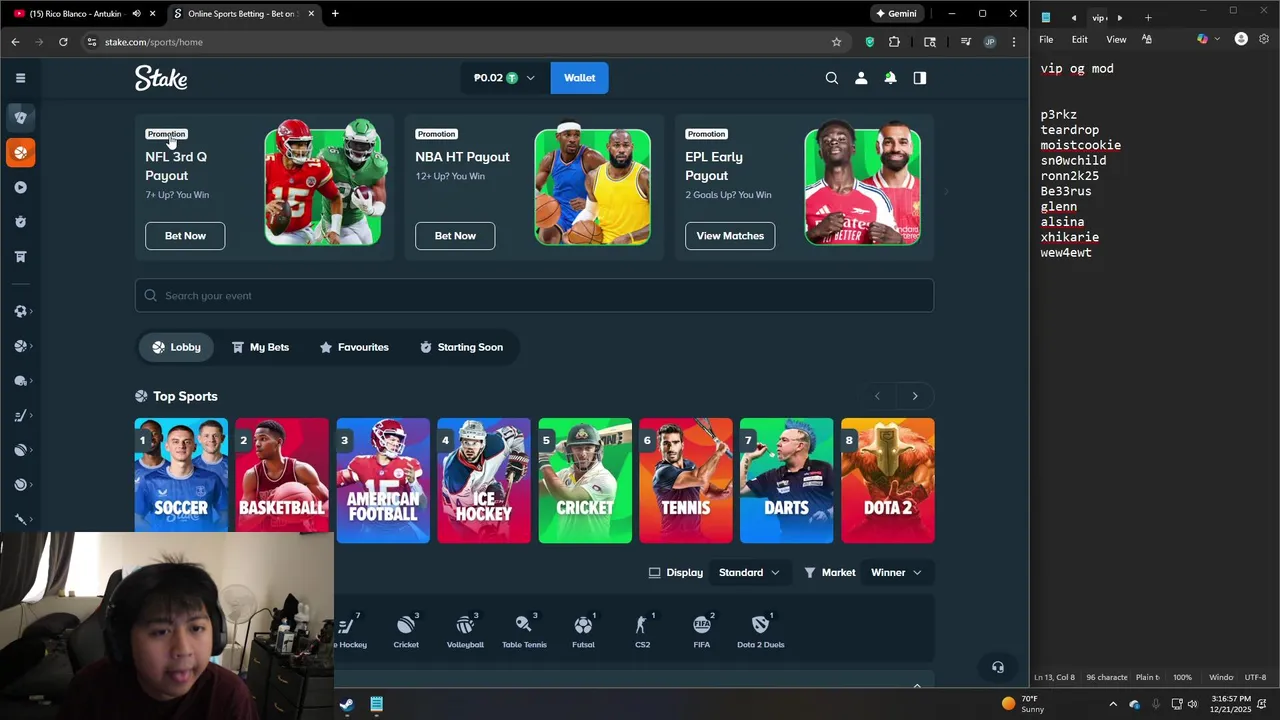Open Notepad settings gear icon

[x=1264, y=39]
